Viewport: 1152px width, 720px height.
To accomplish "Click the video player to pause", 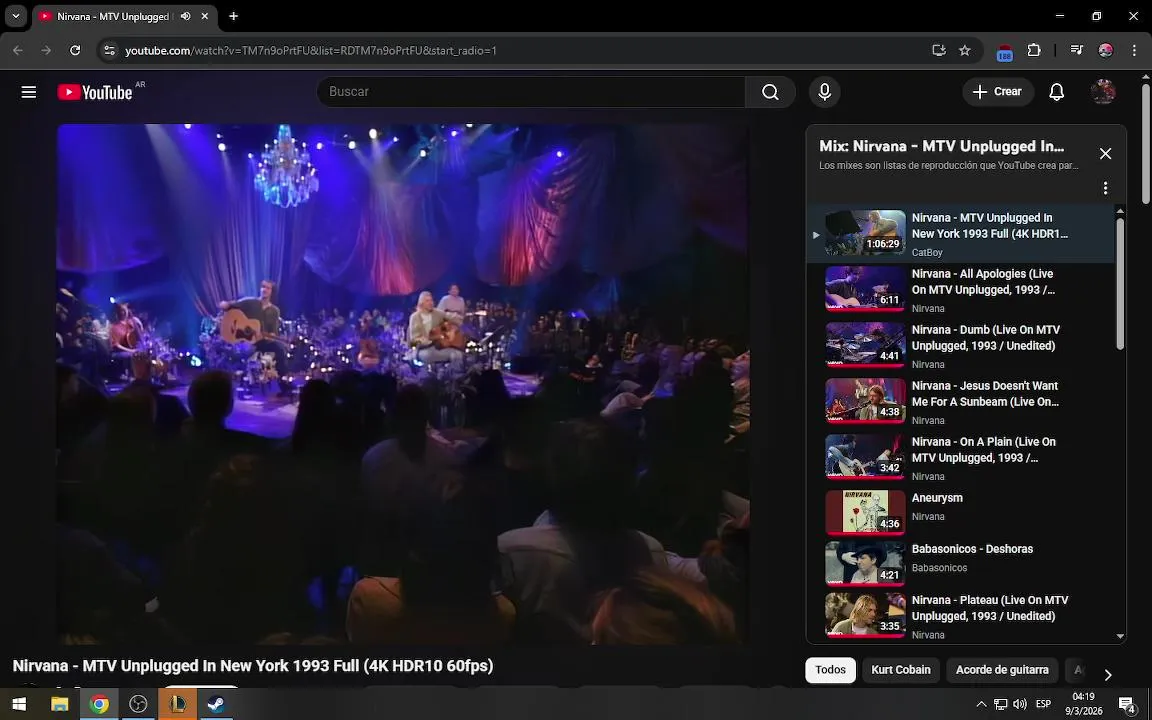I will (403, 384).
